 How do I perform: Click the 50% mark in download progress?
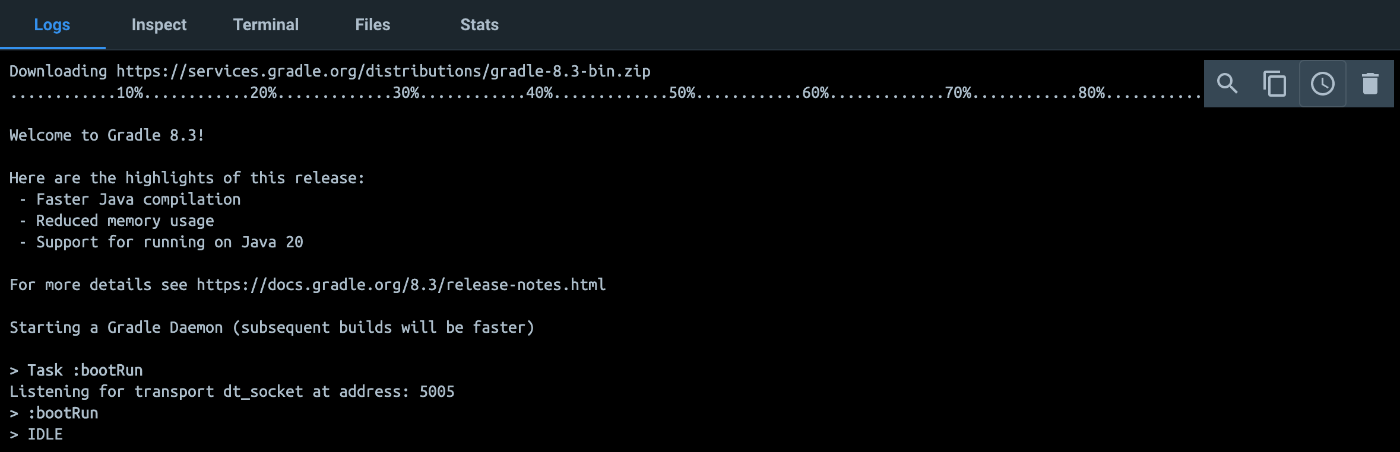coord(682,93)
